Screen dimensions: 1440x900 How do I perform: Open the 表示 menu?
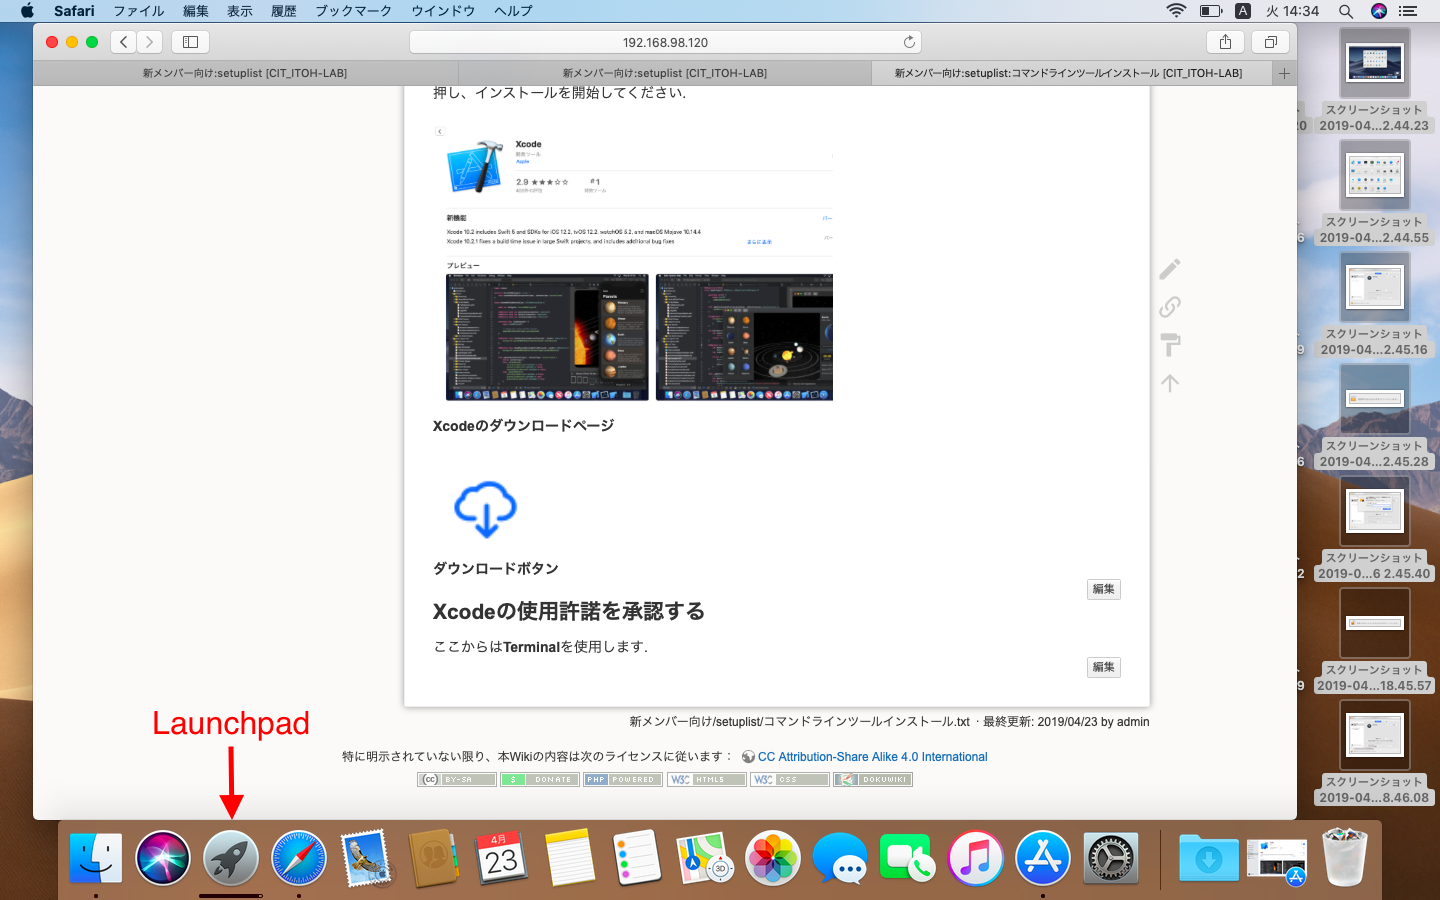pos(240,11)
